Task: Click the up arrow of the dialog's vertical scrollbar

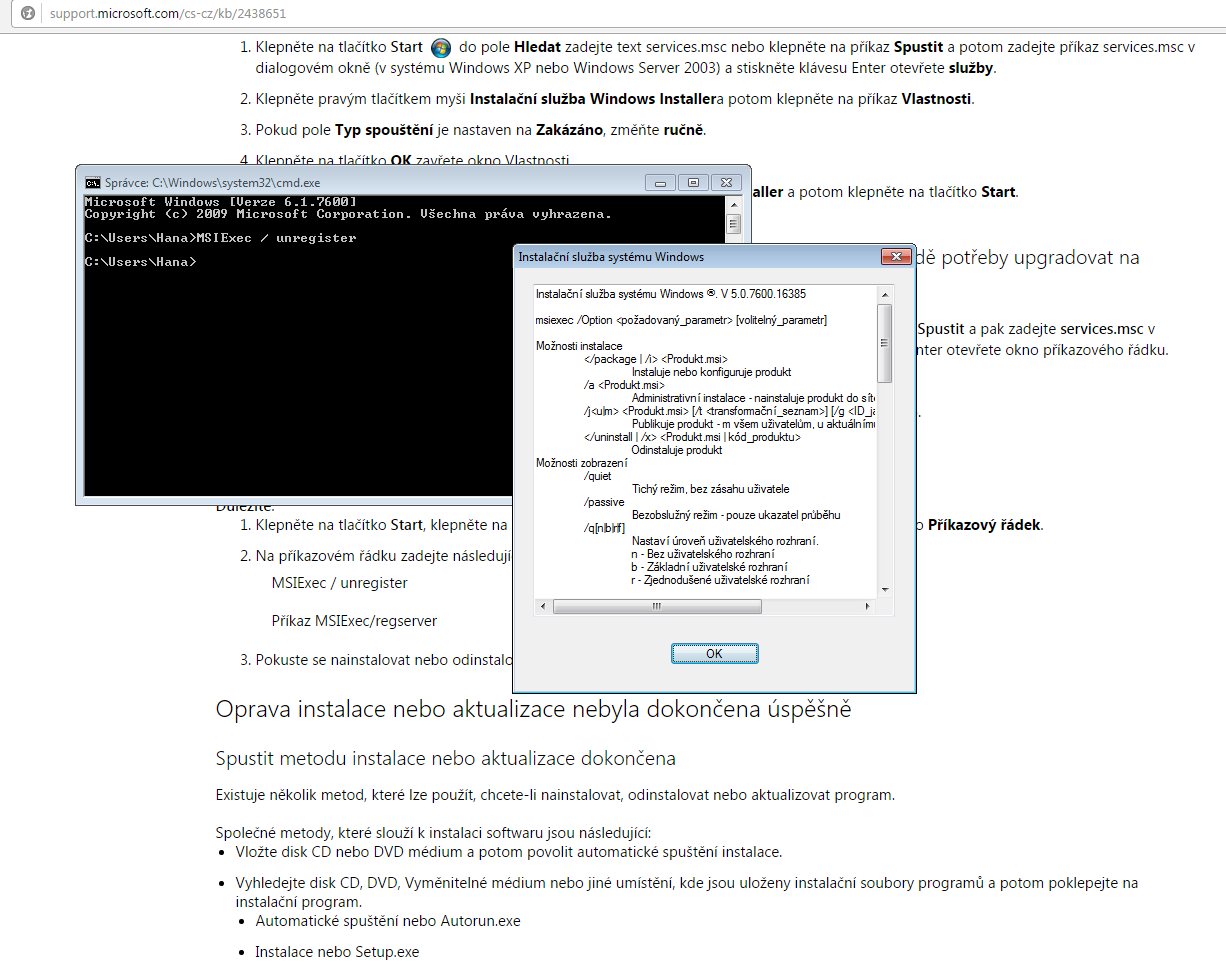Action: coord(885,294)
